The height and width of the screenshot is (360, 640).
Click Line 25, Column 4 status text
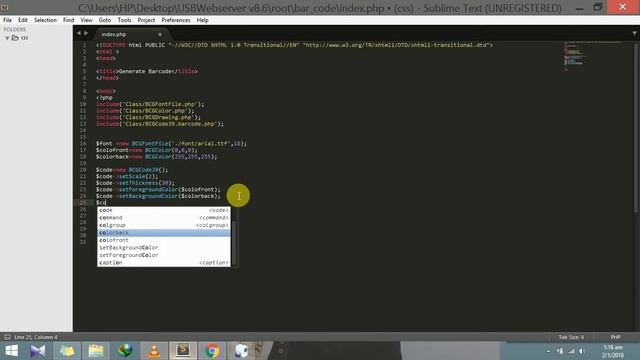(36, 337)
